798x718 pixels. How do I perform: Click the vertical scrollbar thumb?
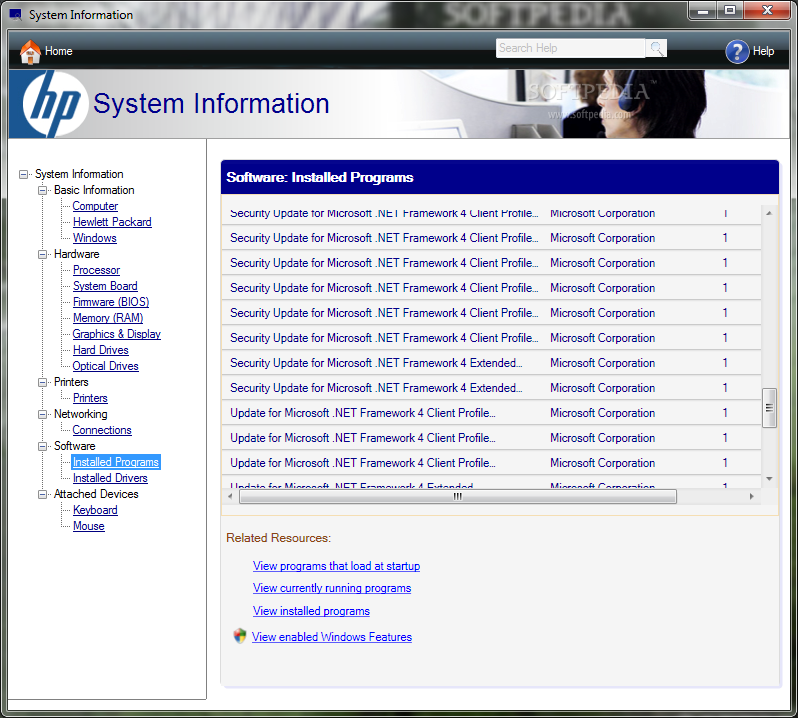[x=769, y=408]
